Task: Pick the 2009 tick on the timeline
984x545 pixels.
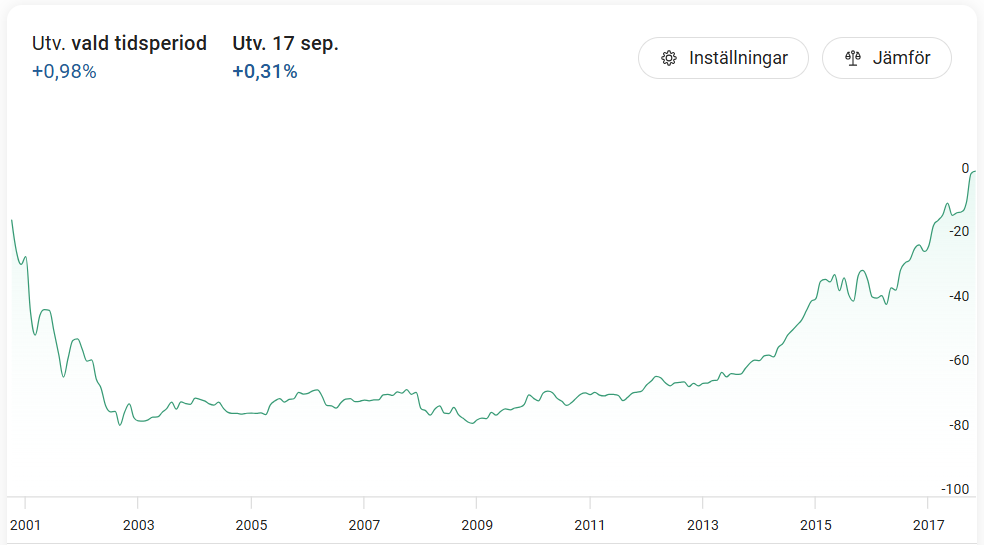Action: coord(477,525)
